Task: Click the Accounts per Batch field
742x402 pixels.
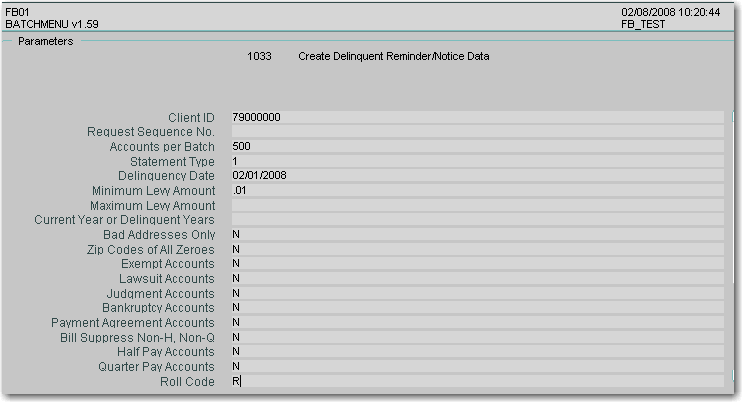Action: click(x=476, y=147)
